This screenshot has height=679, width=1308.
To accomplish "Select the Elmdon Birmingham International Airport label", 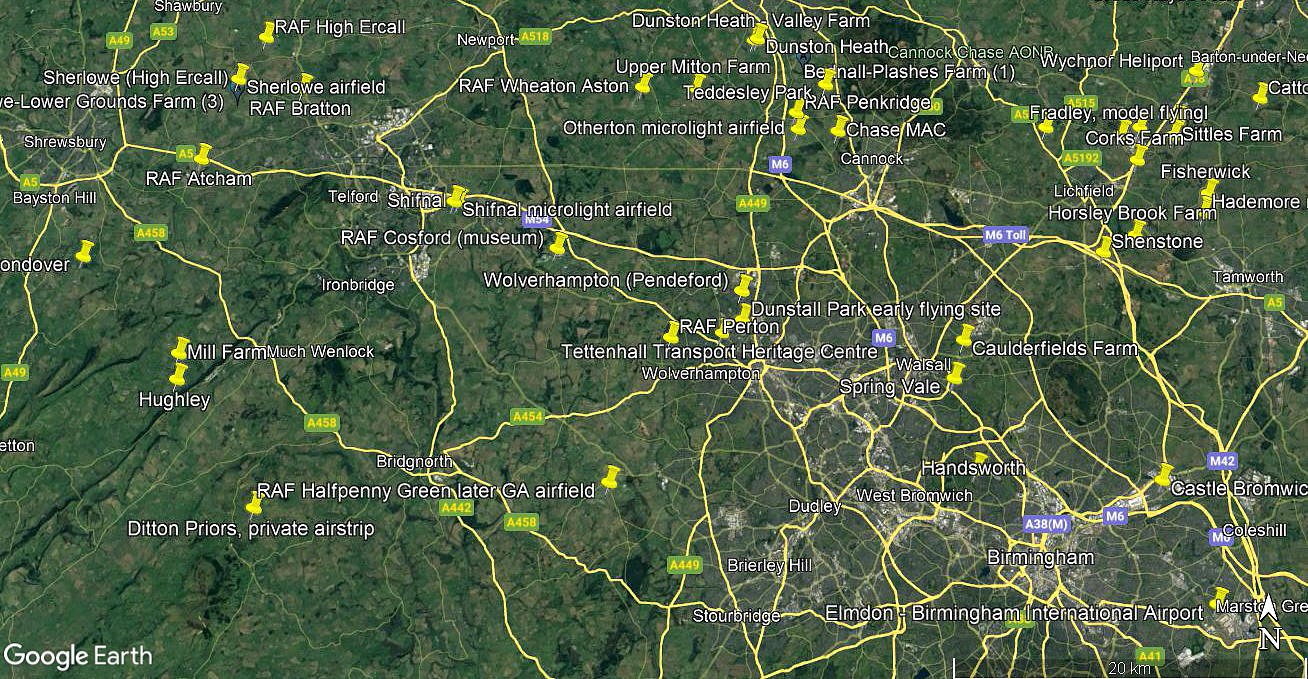I will click(x=1014, y=613).
